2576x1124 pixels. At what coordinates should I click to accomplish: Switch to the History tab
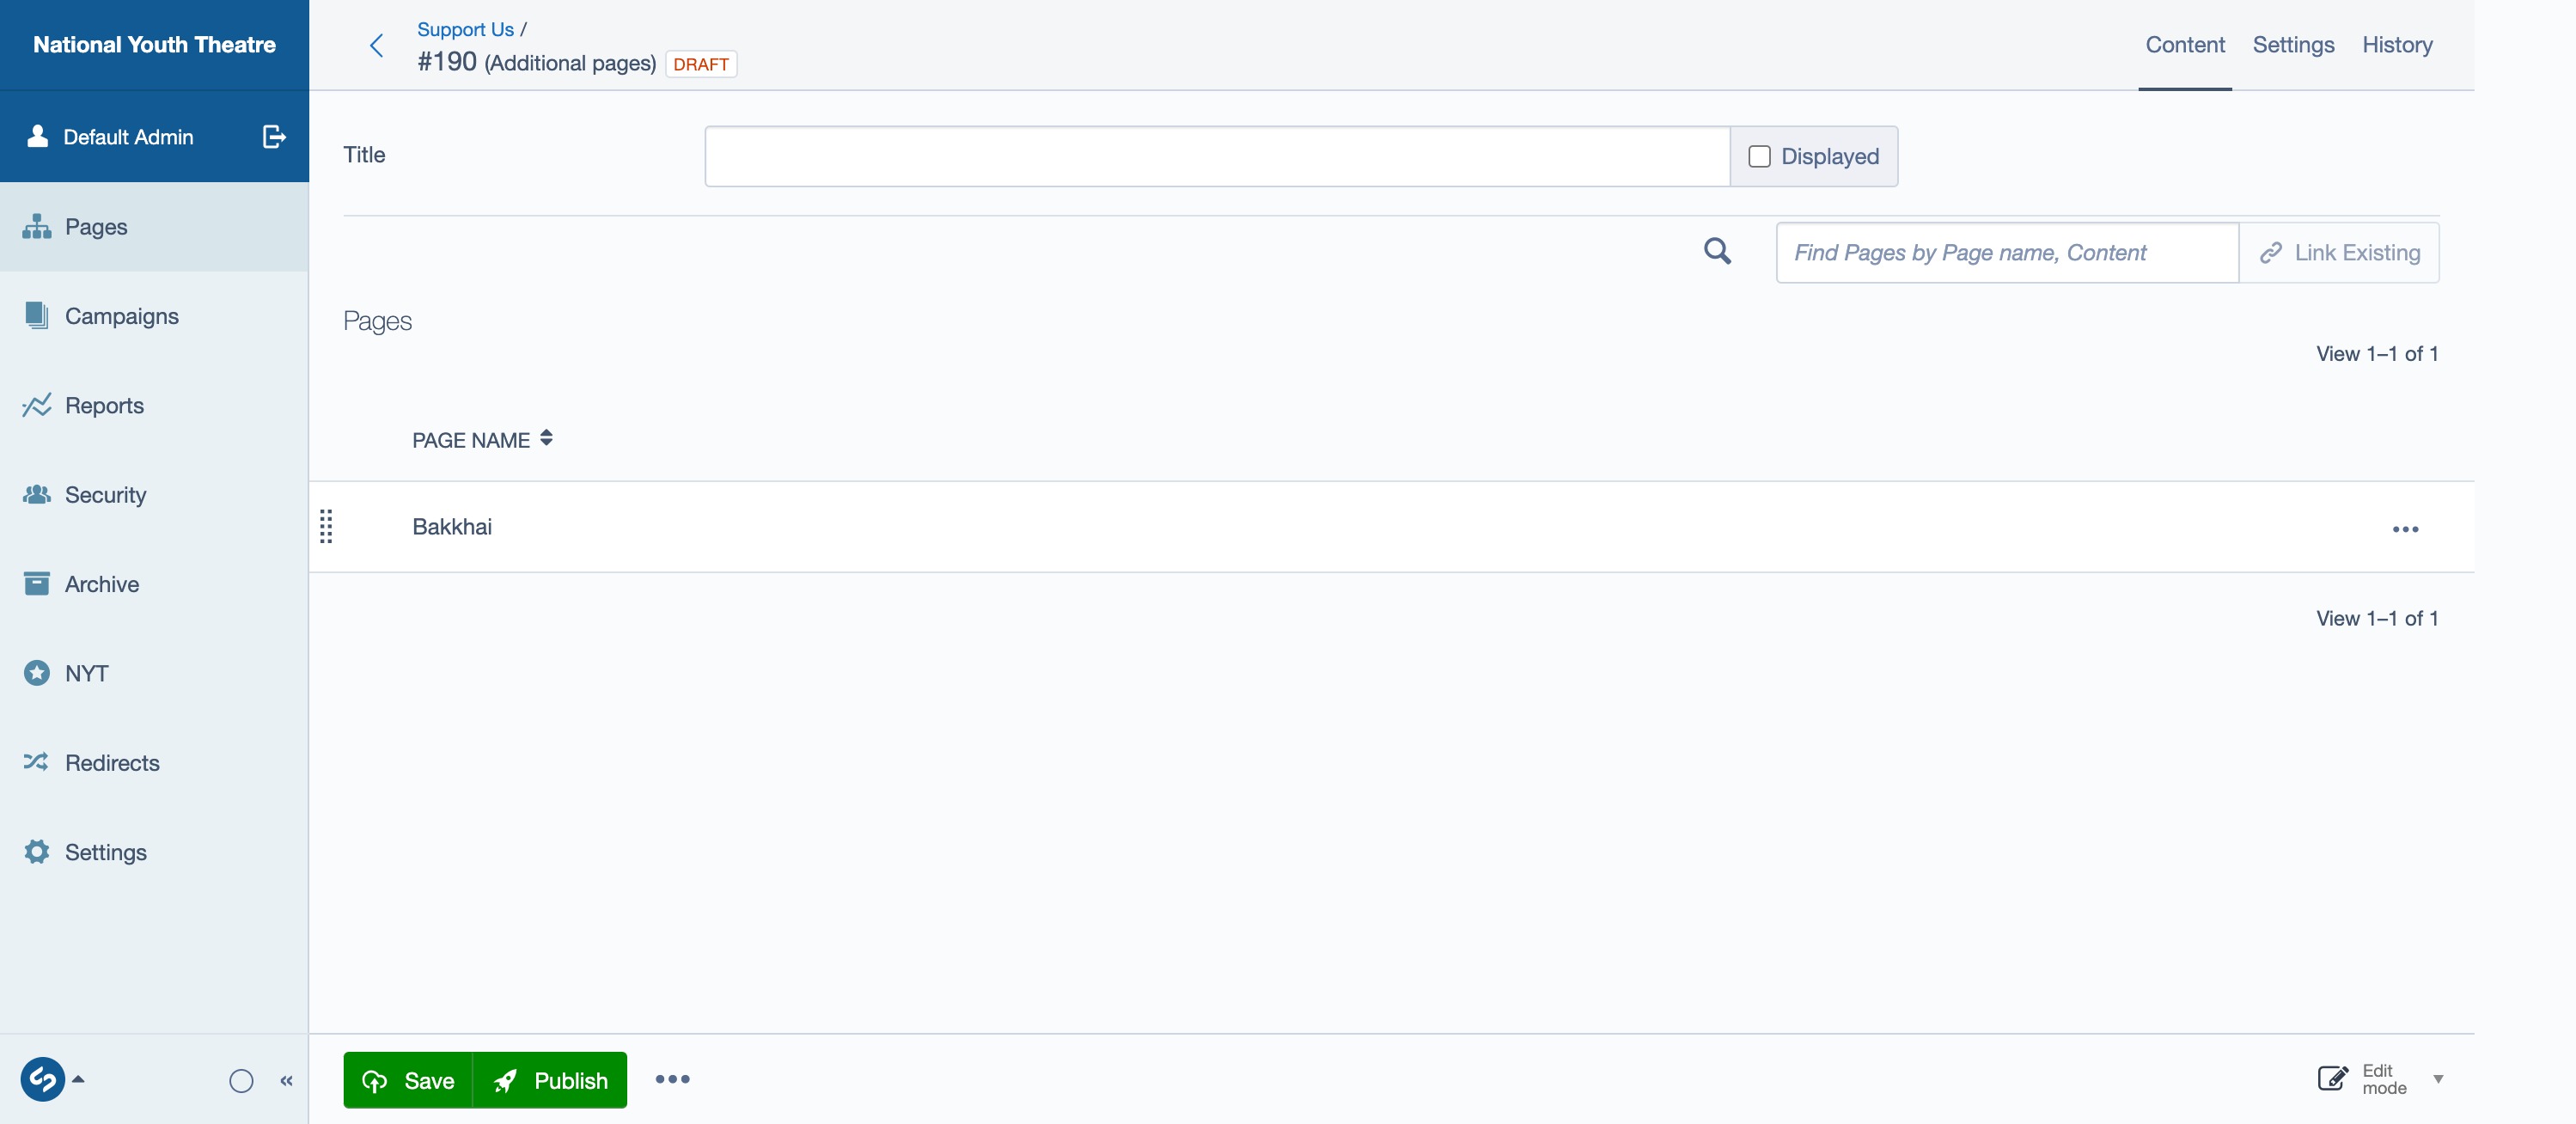point(2396,45)
